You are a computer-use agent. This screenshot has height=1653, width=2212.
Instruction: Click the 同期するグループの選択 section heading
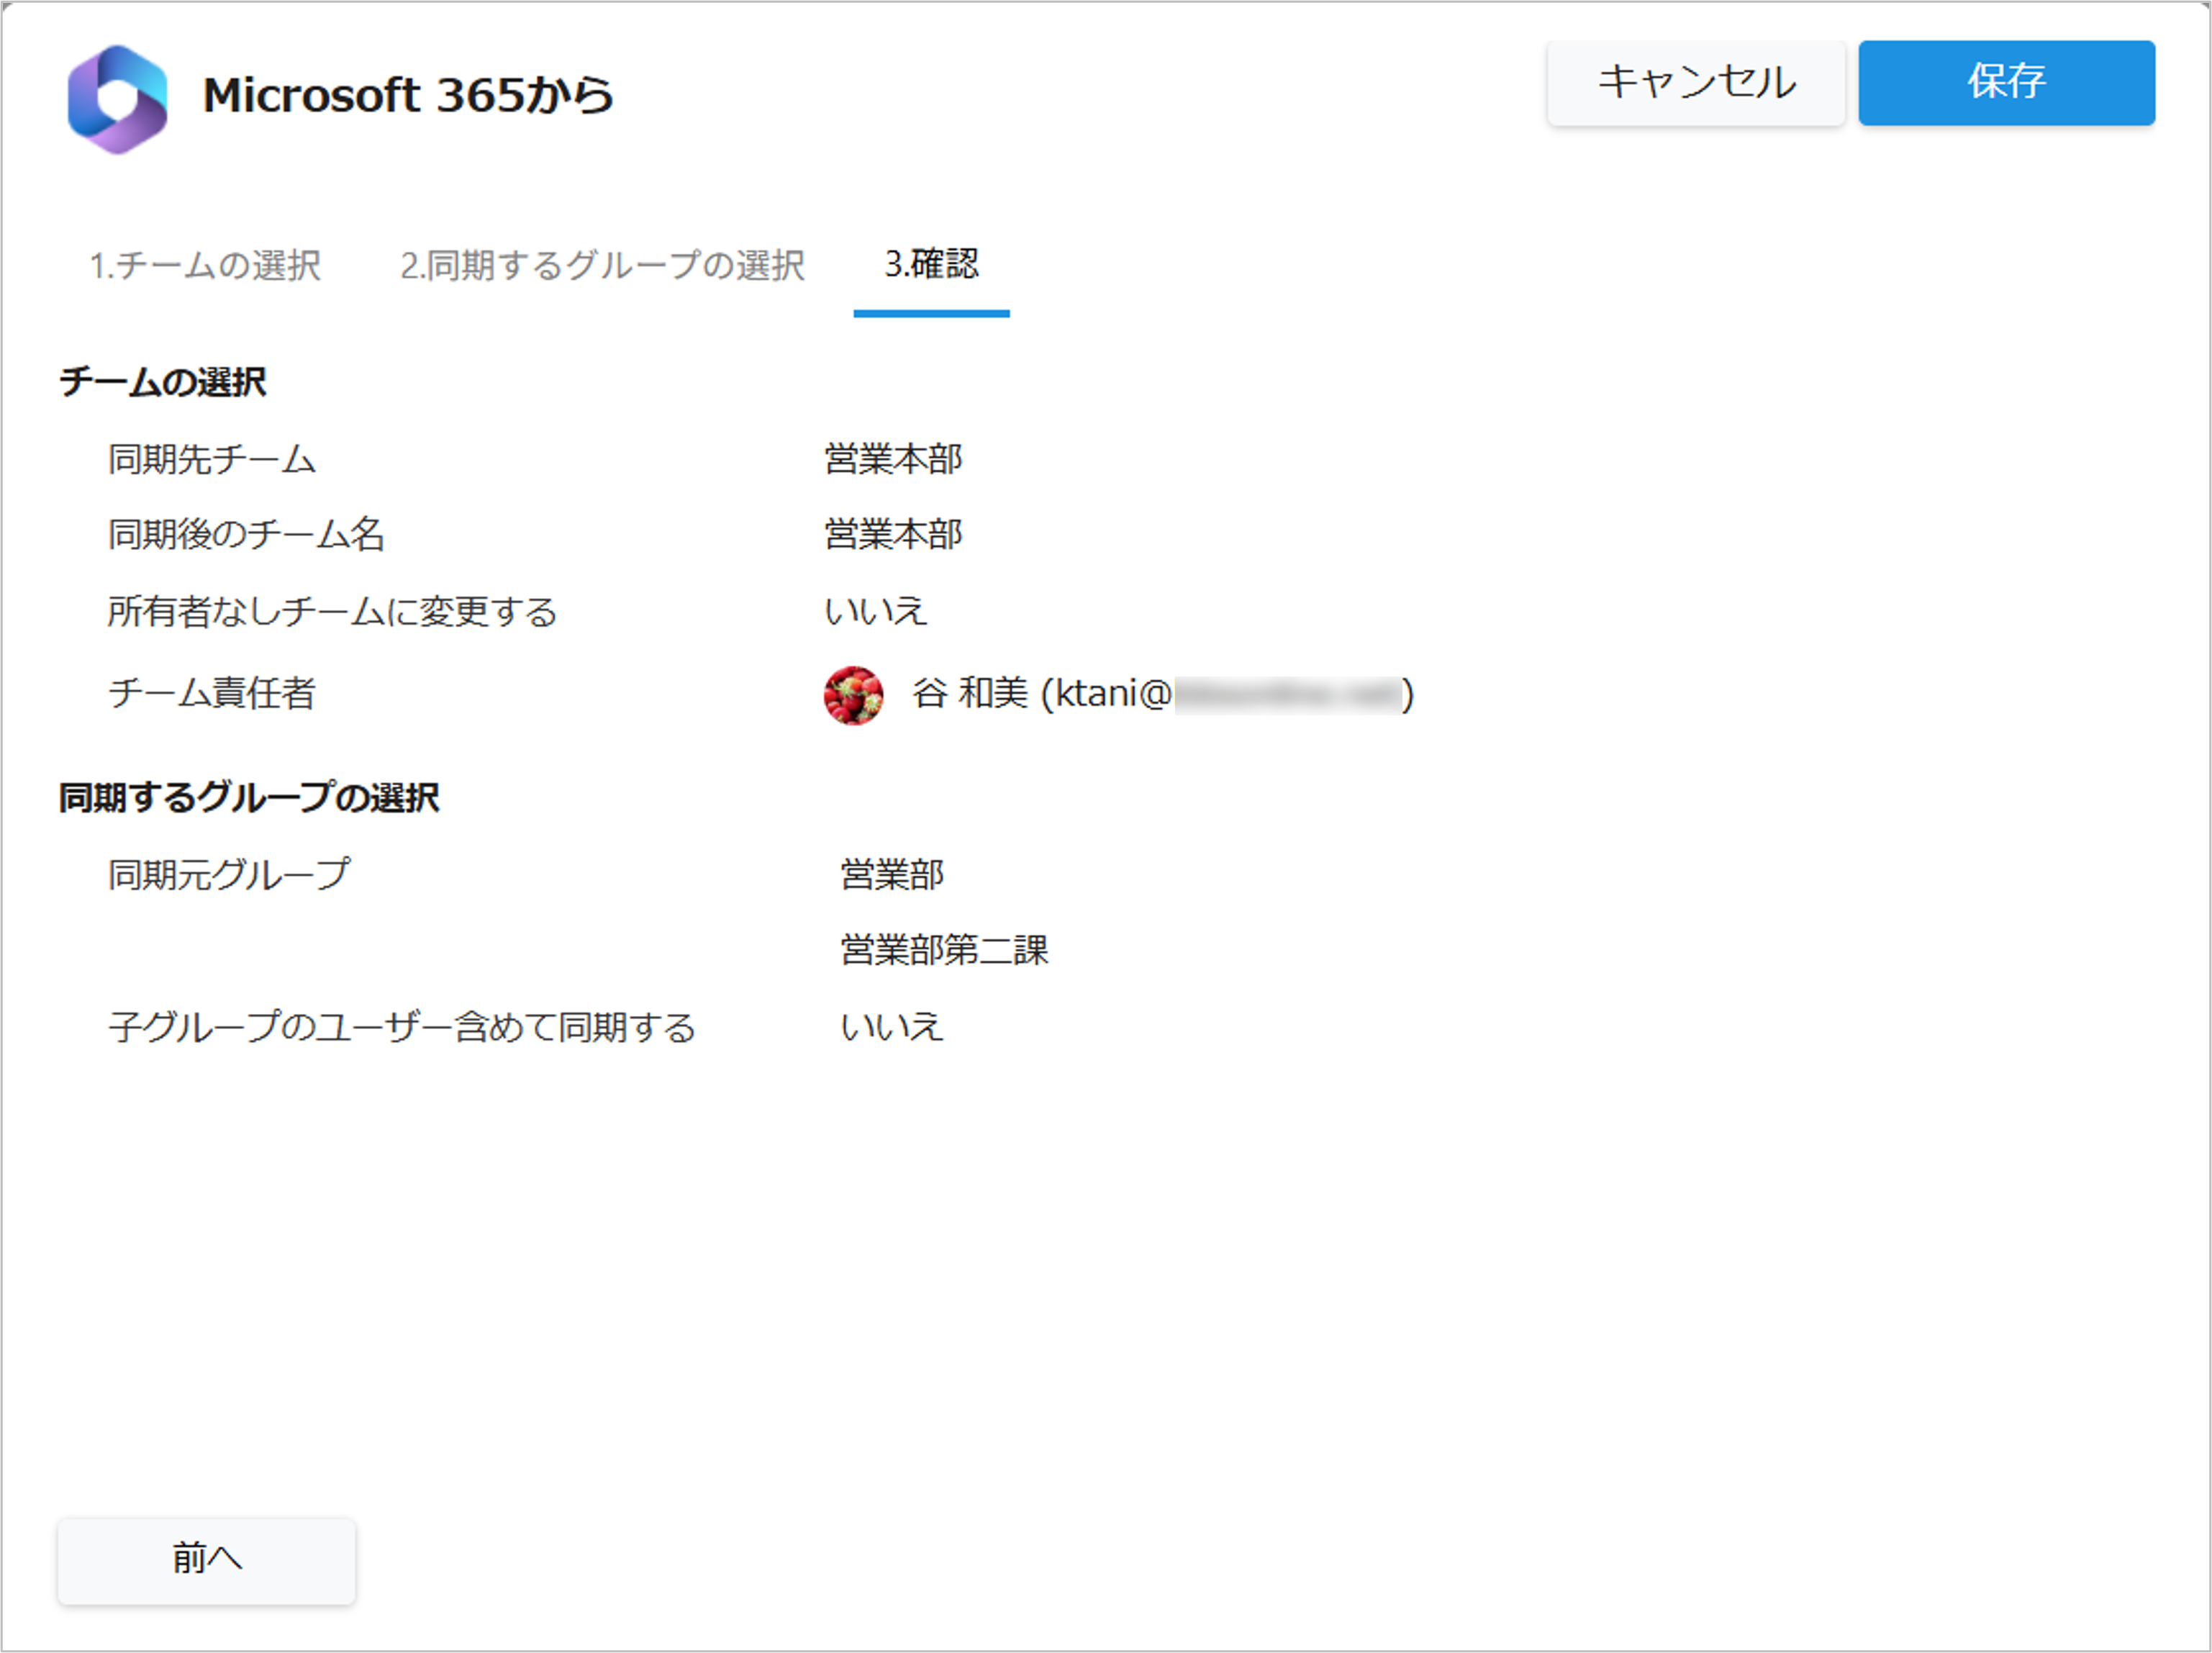point(249,798)
